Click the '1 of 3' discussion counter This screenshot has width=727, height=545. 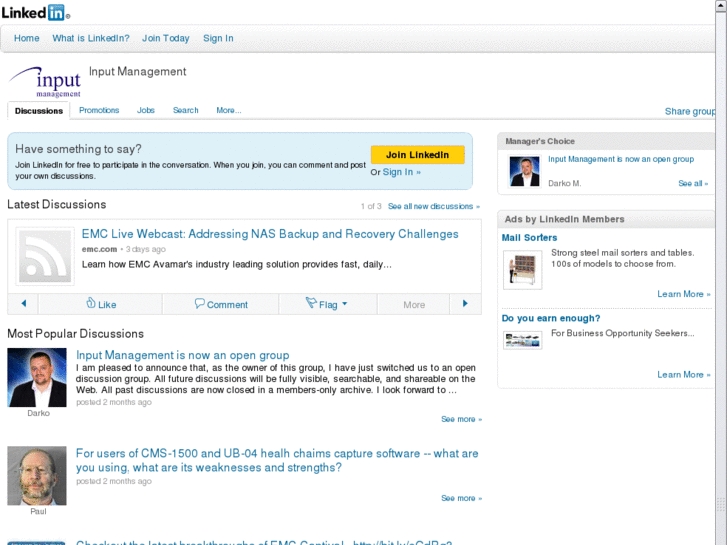point(371,206)
